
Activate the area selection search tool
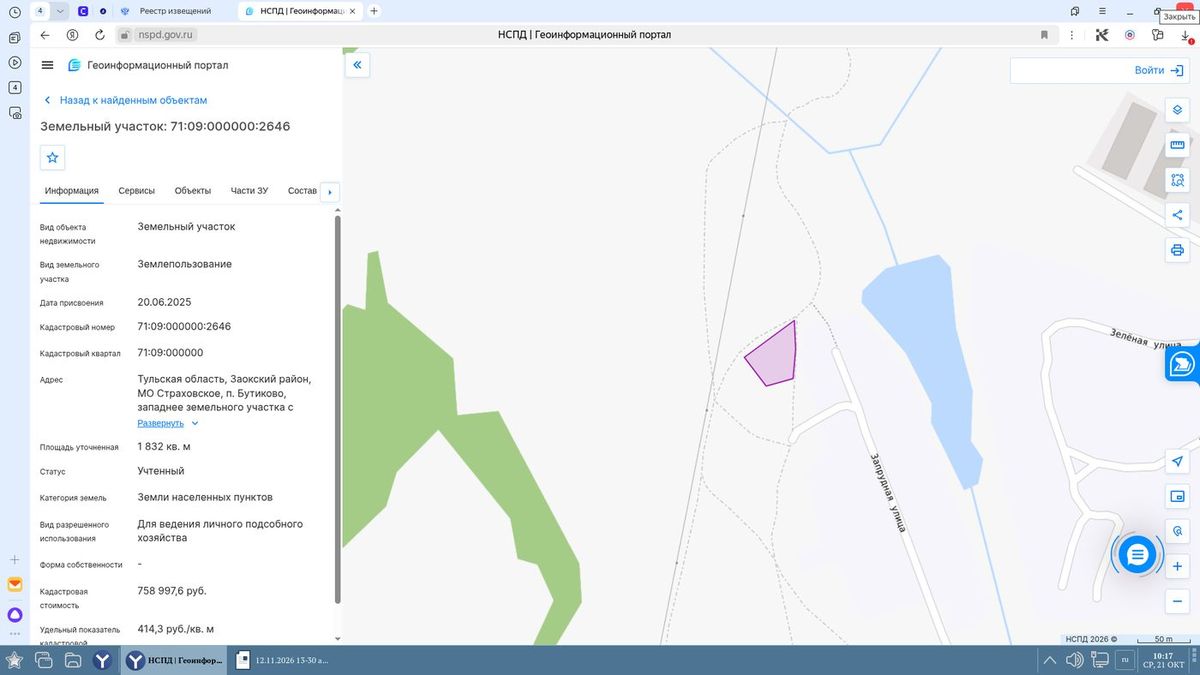(x=1177, y=181)
